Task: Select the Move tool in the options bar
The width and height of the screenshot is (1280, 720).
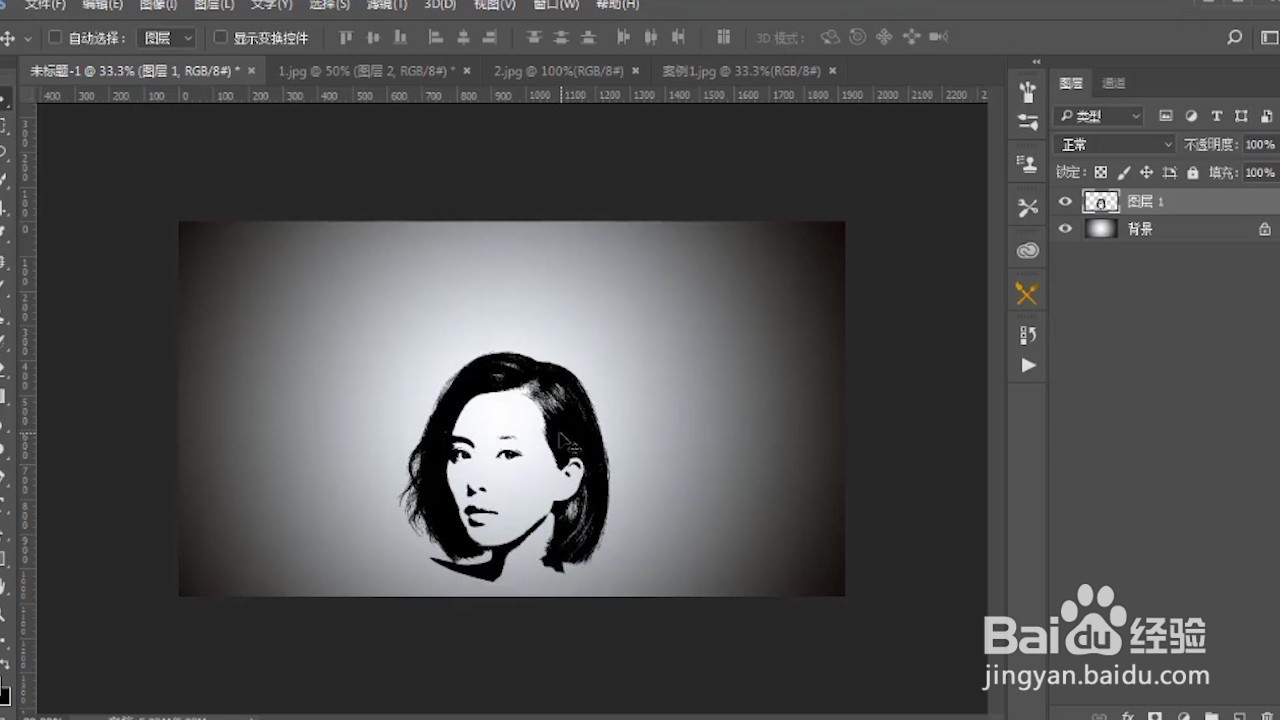Action: point(10,37)
